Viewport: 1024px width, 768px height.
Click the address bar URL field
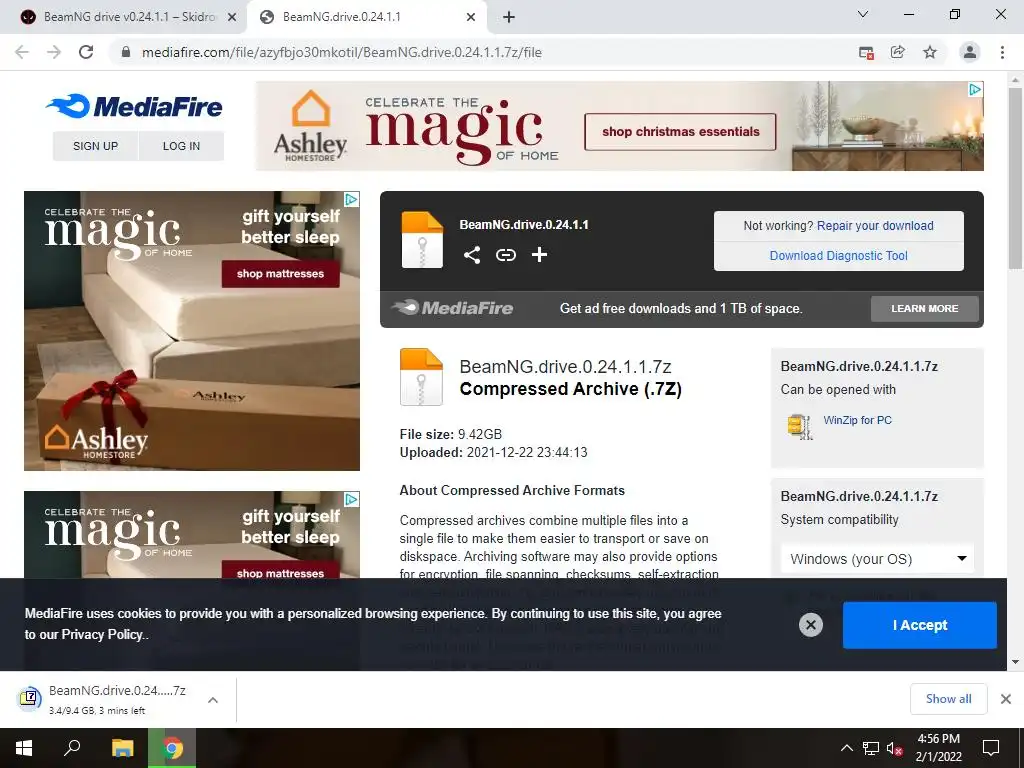[483, 52]
